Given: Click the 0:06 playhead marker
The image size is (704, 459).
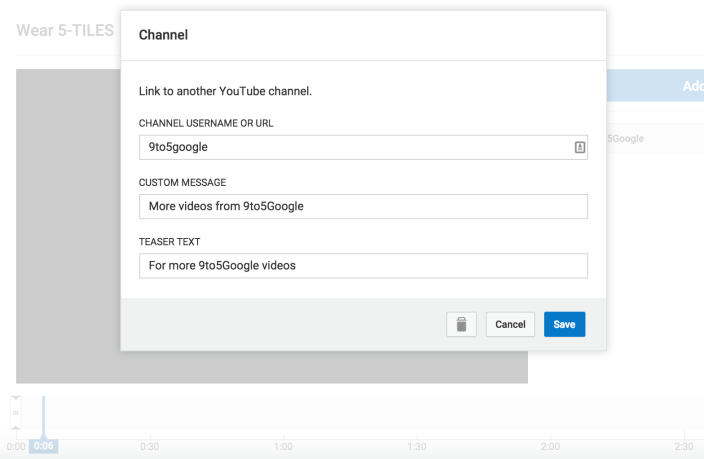Looking at the screenshot, I should pos(43,446).
